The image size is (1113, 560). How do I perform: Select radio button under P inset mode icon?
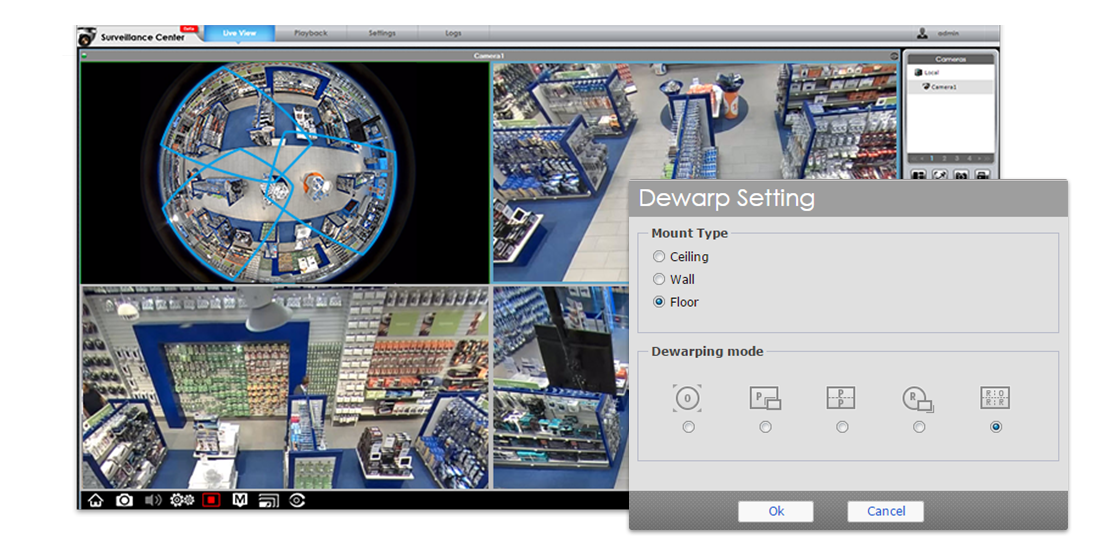tap(765, 427)
